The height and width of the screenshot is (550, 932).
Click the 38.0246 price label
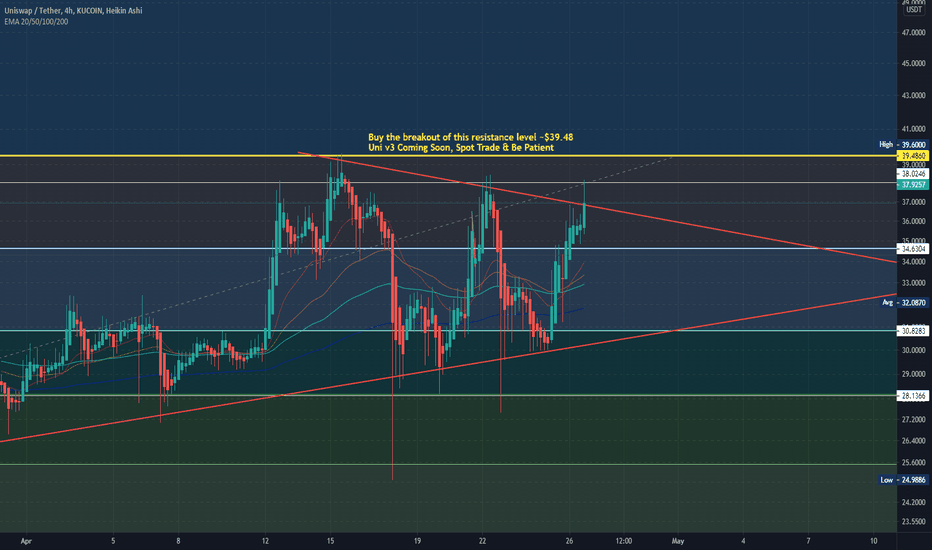(913, 174)
